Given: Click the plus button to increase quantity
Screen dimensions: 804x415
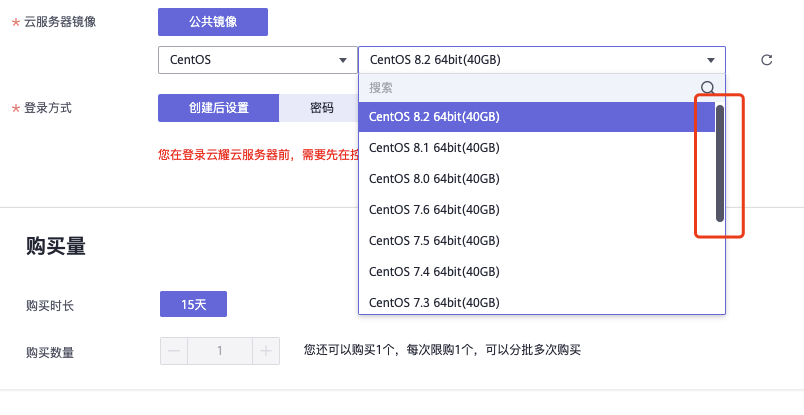Looking at the screenshot, I should point(266,351).
